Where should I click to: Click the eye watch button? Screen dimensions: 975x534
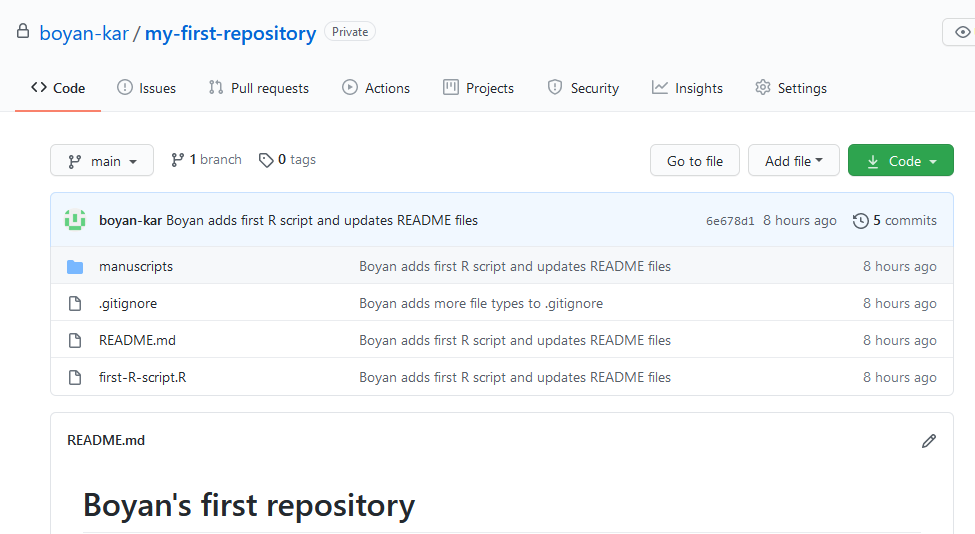click(x=961, y=32)
